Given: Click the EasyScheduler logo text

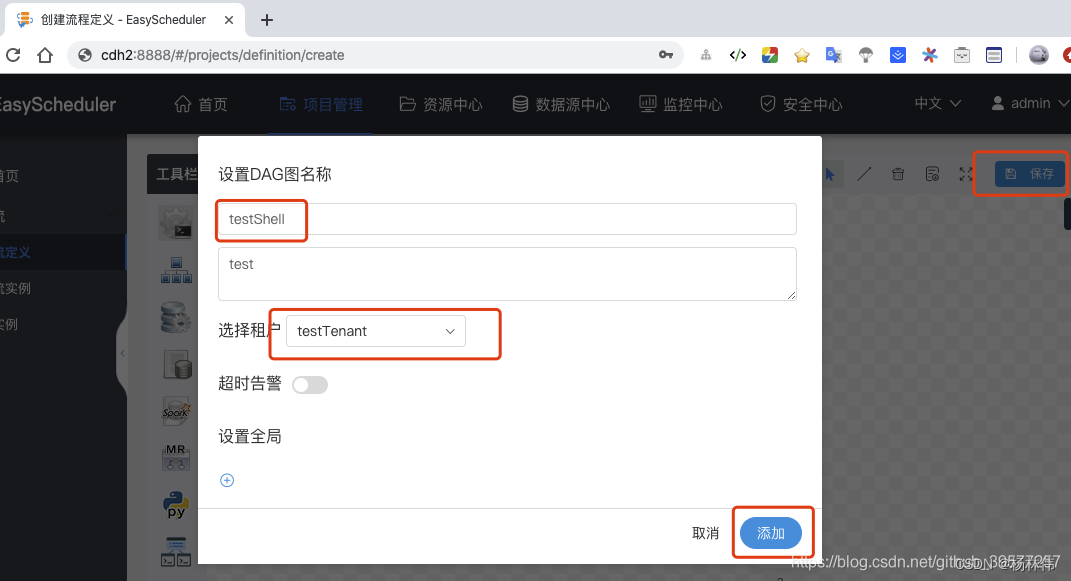Looking at the screenshot, I should point(57,104).
